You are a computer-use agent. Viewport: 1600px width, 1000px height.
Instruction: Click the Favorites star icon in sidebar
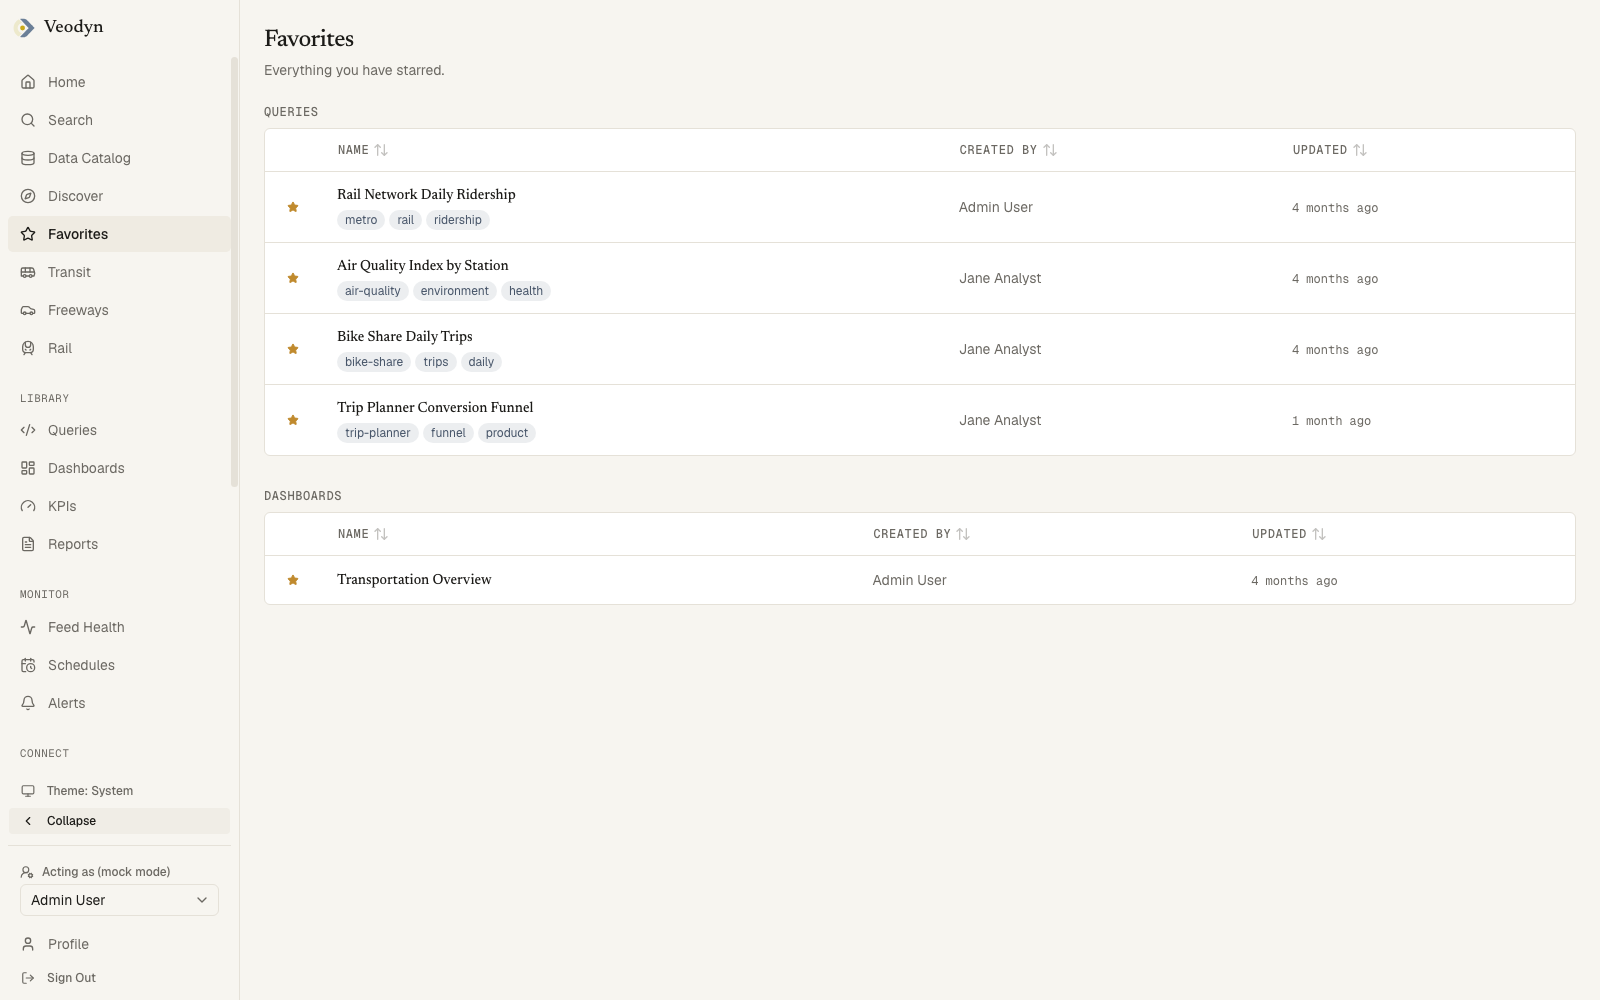pos(28,234)
